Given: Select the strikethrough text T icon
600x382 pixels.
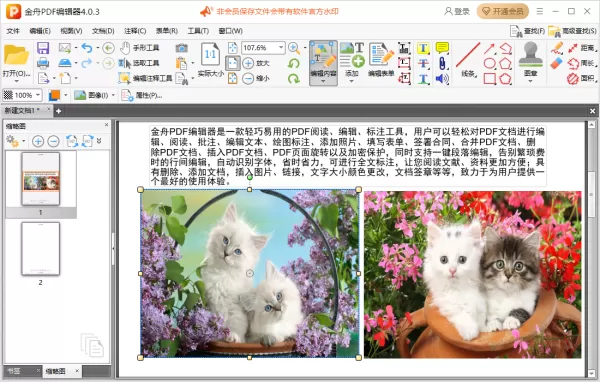Looking at the screenshot, I should (x=423, y=63).
